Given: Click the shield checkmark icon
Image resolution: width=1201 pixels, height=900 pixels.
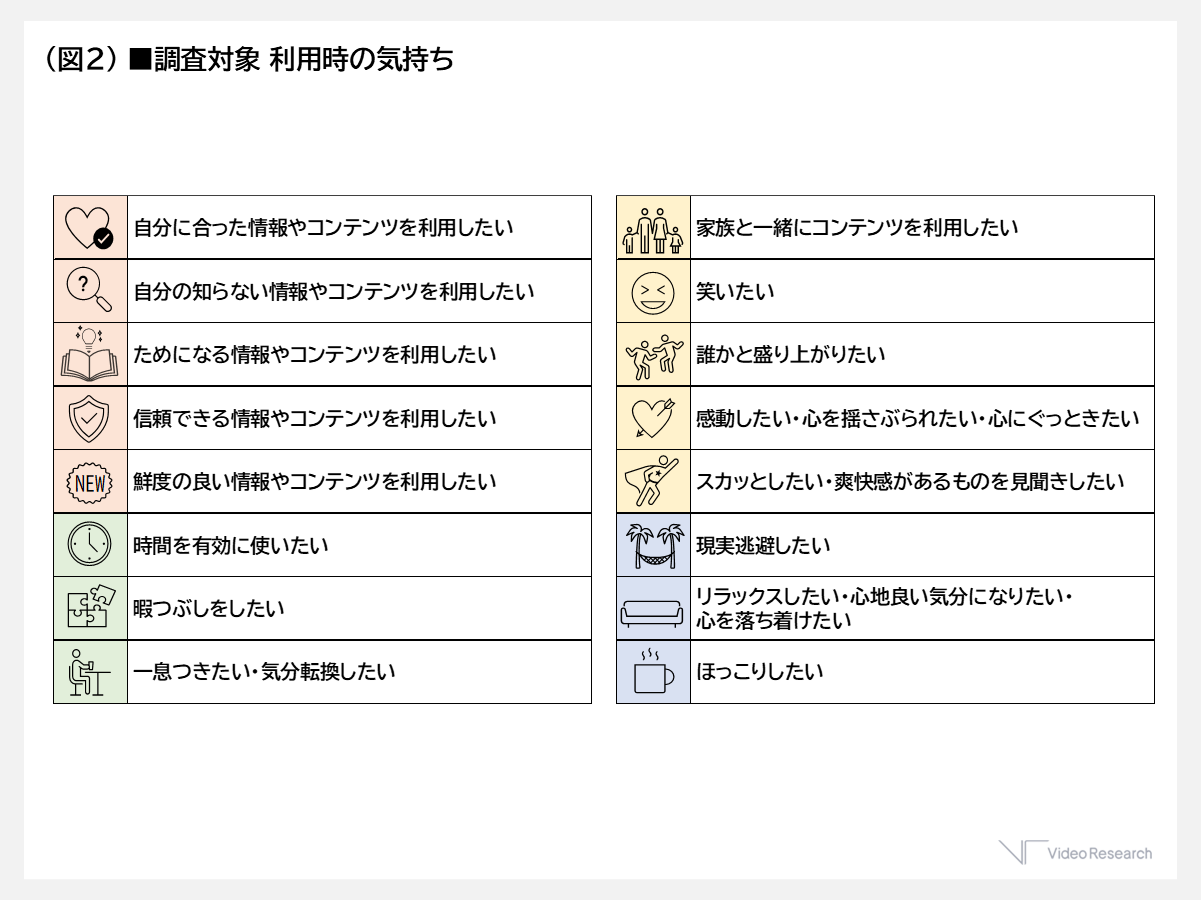Looking at the screenshot, I should tap(89, 418).
